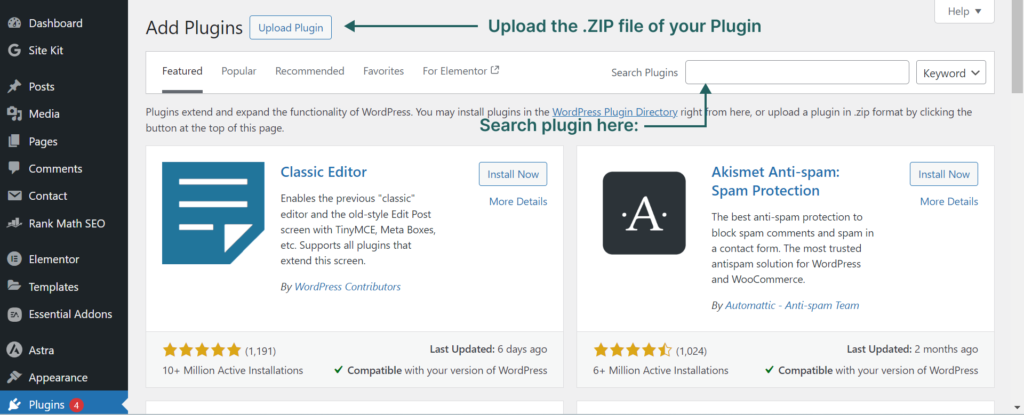Install the Akismet Anti-spam plugin
Screen dimensions: 1024x415
[x=944, y=174]
